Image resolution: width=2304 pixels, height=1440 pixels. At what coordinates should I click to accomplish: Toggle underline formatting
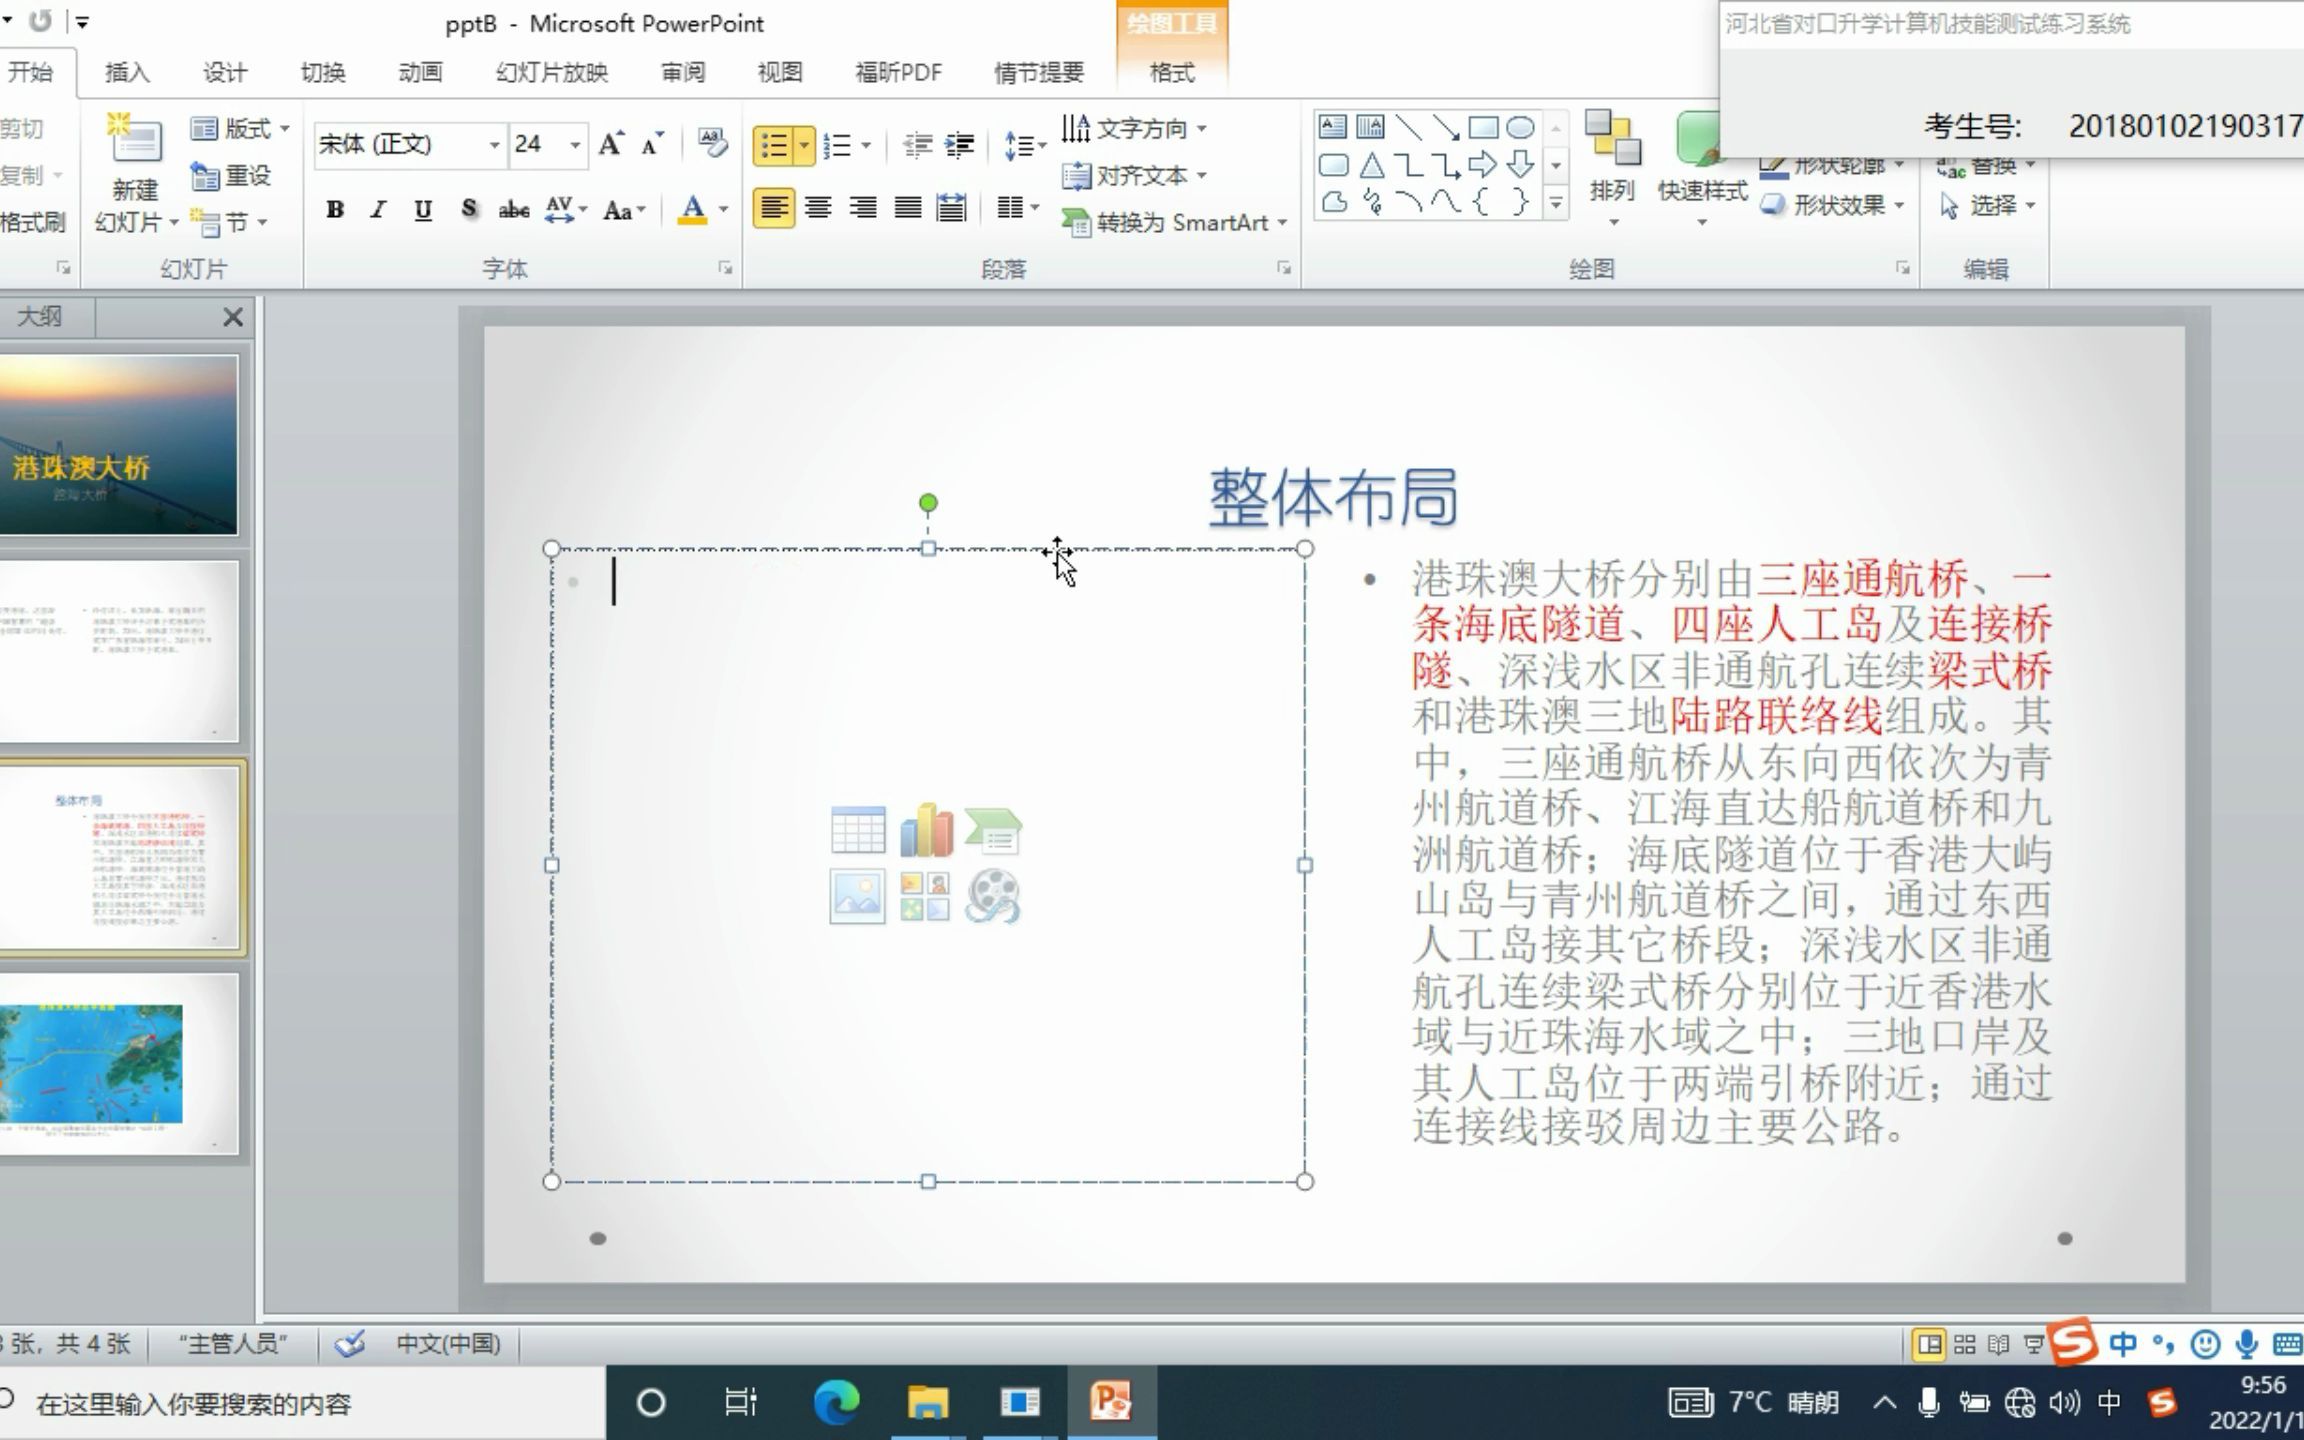pos(423,210)
